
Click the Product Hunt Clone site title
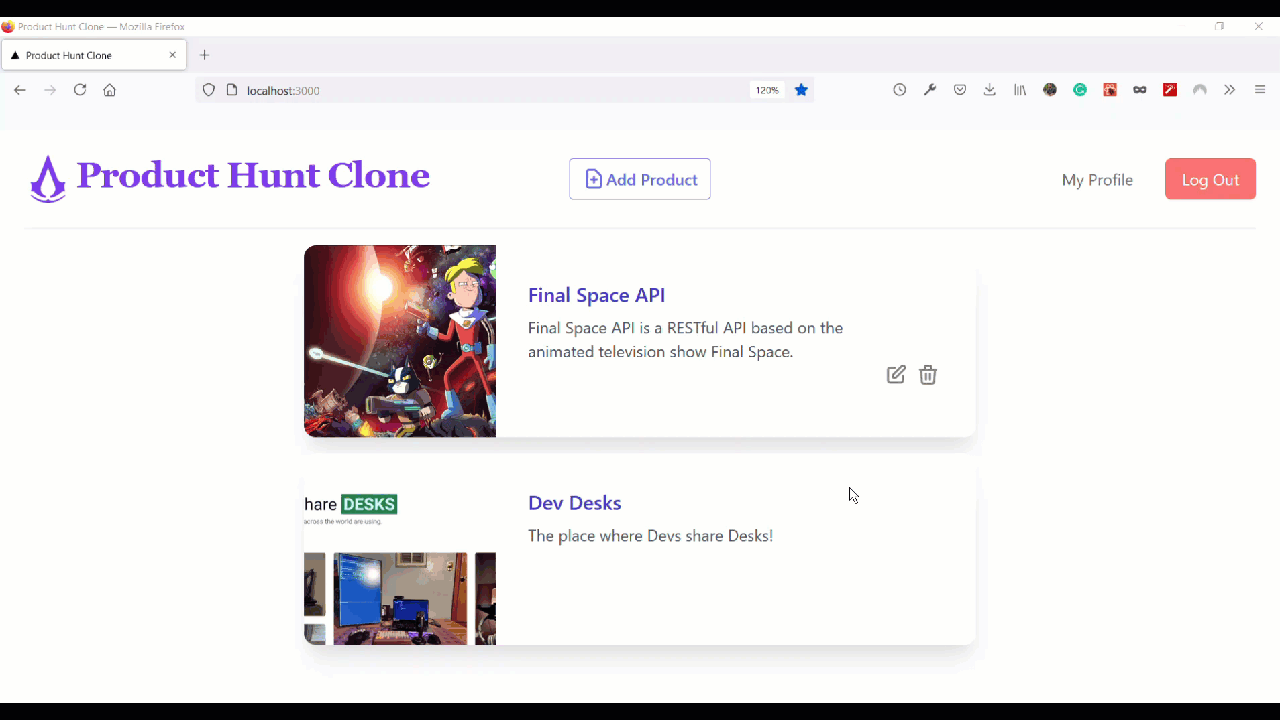pos(253,175)
